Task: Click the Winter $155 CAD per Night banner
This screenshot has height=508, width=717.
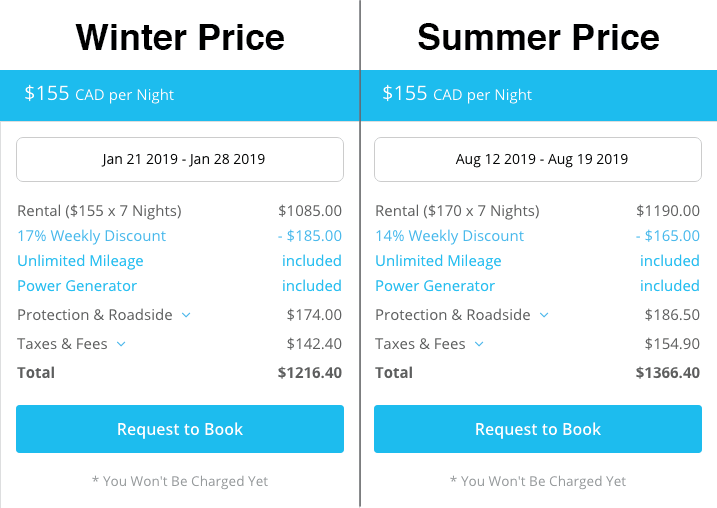Action: [180, 95]
